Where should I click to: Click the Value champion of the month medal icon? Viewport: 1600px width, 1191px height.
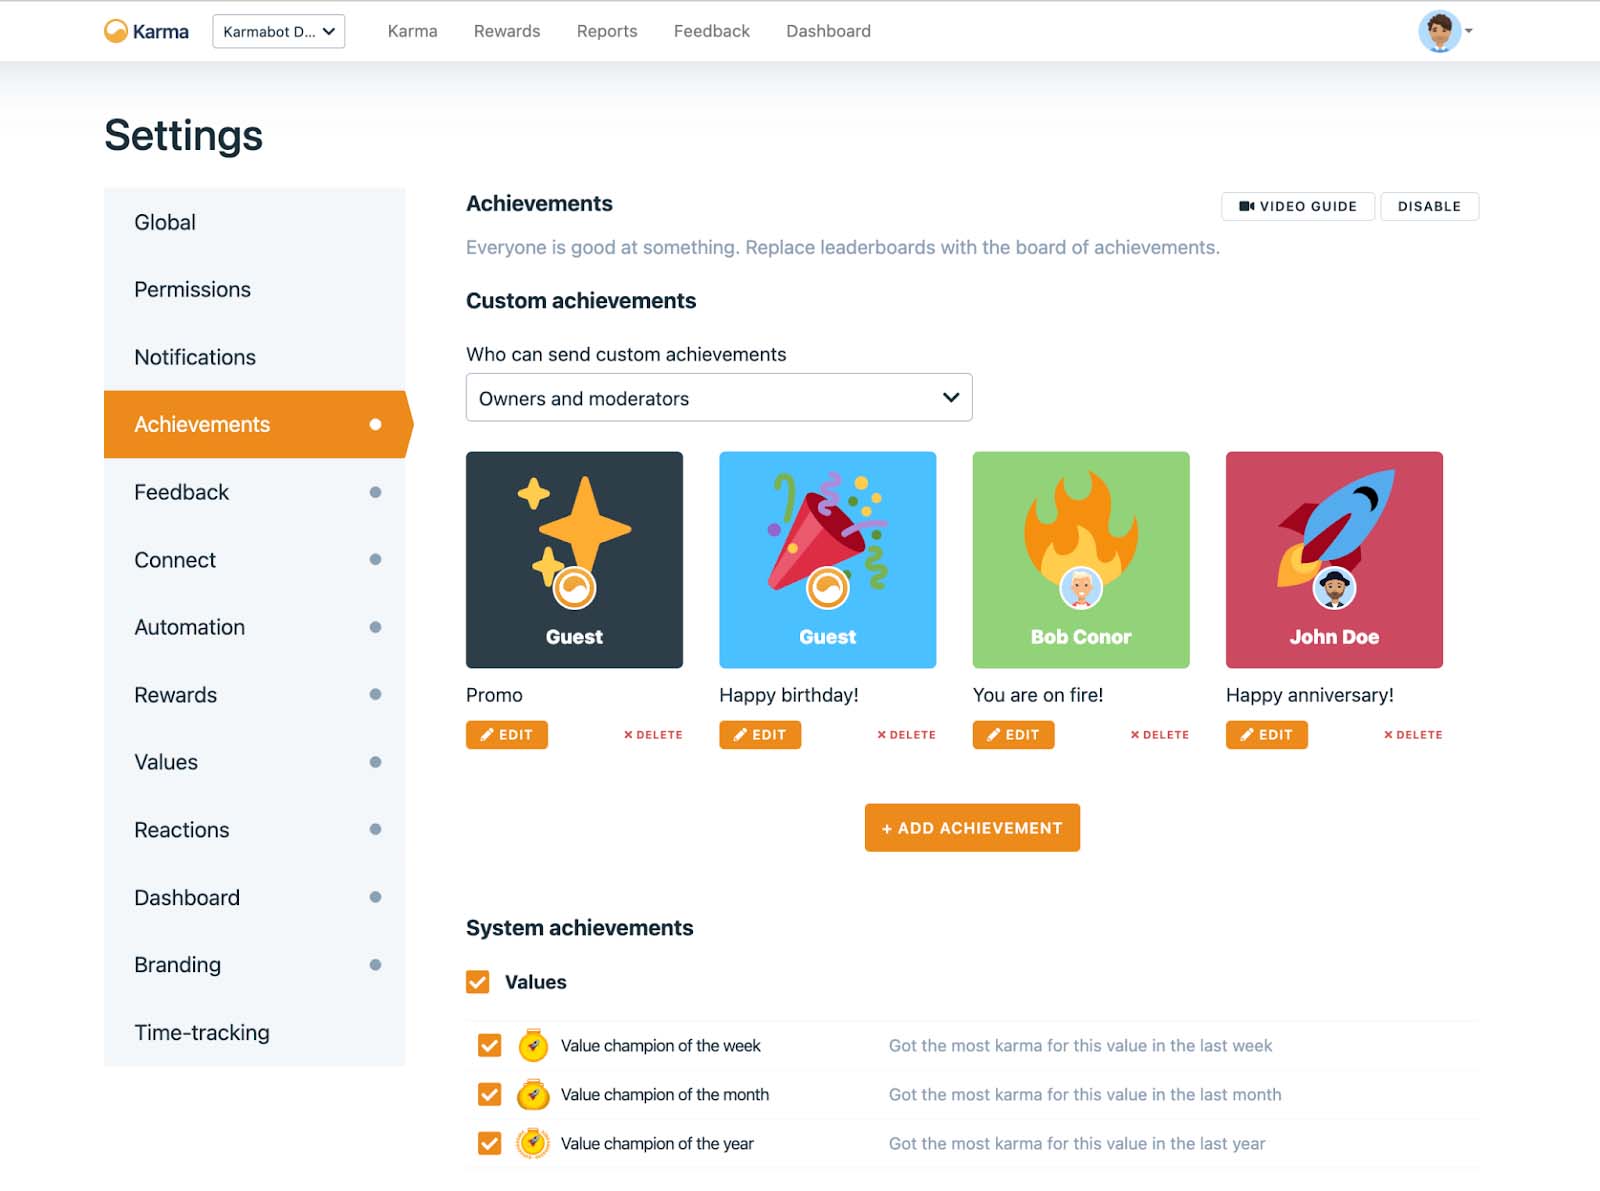tap(533, 1095)
